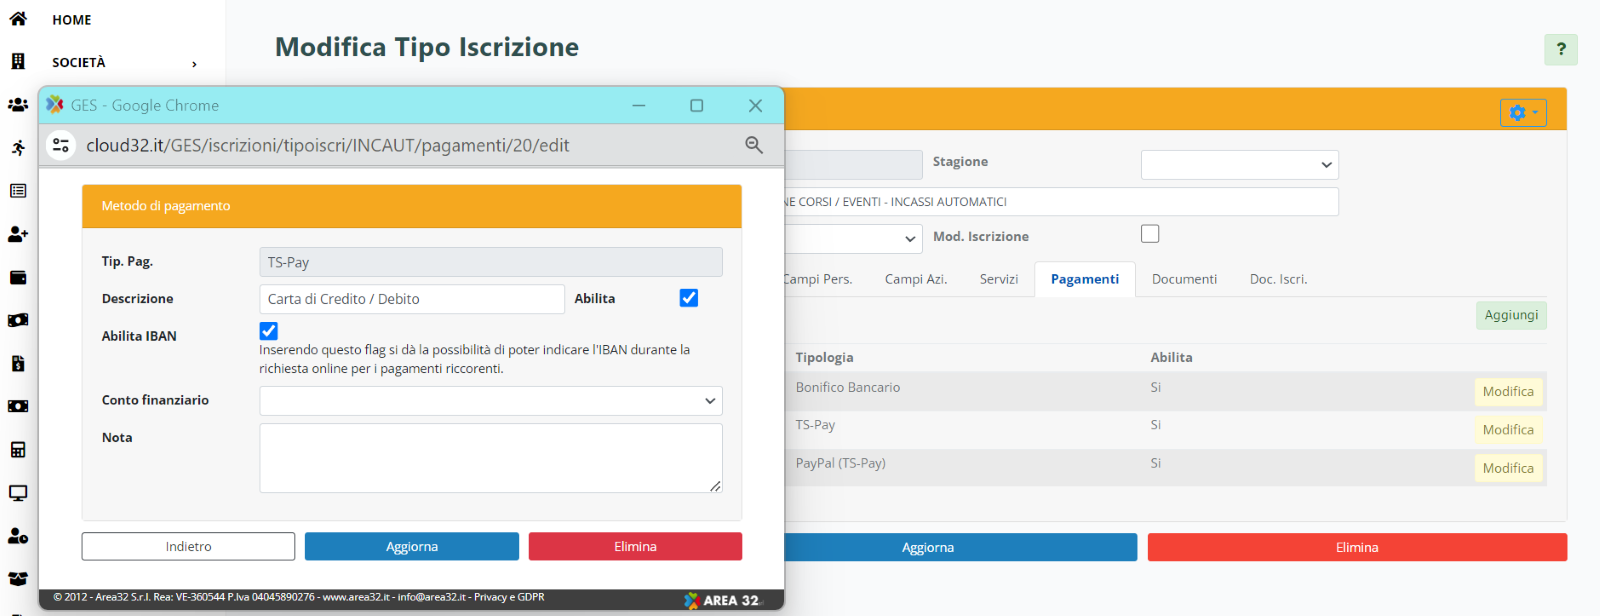Open the Conto finanziario dropdown
This screenshot has width=1600, height=616.
pyautogui.click(x=490, y=401)
